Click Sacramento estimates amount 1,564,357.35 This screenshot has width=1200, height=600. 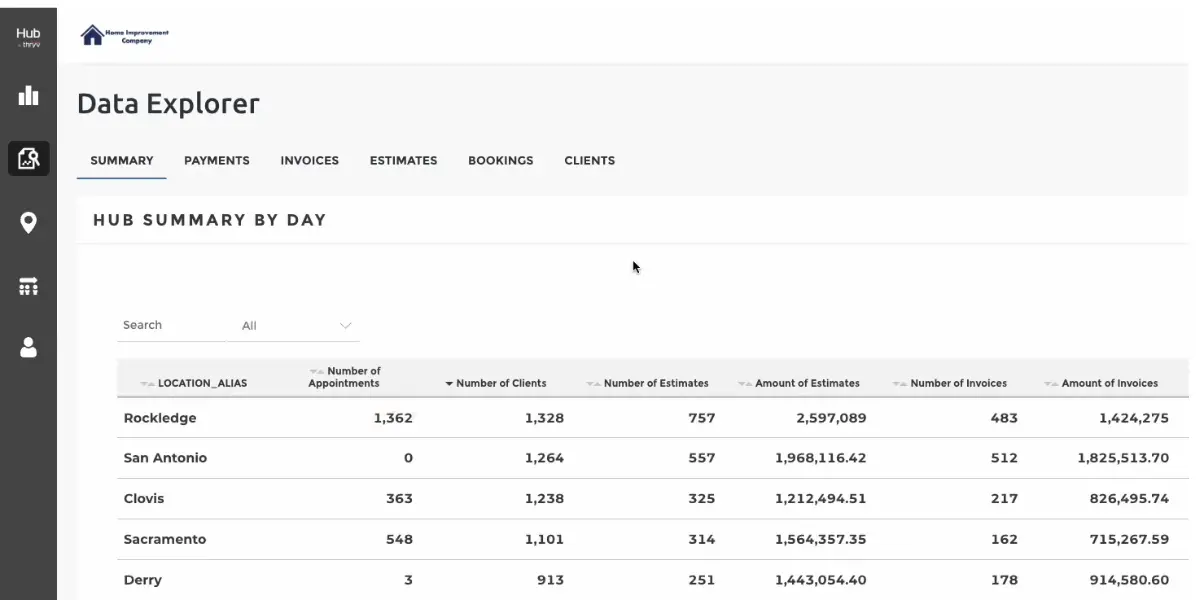(821, 540)
